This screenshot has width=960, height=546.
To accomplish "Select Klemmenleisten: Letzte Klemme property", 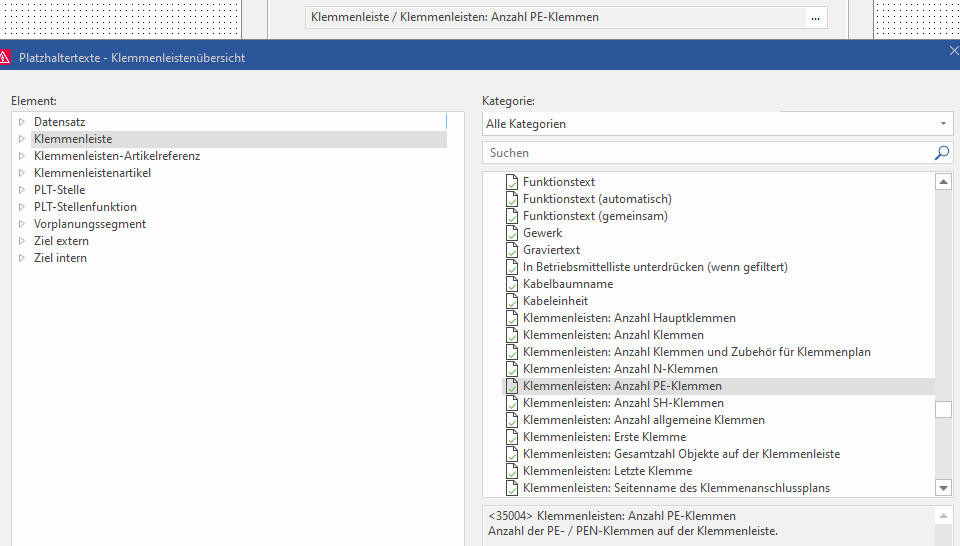I will point(607,471).
